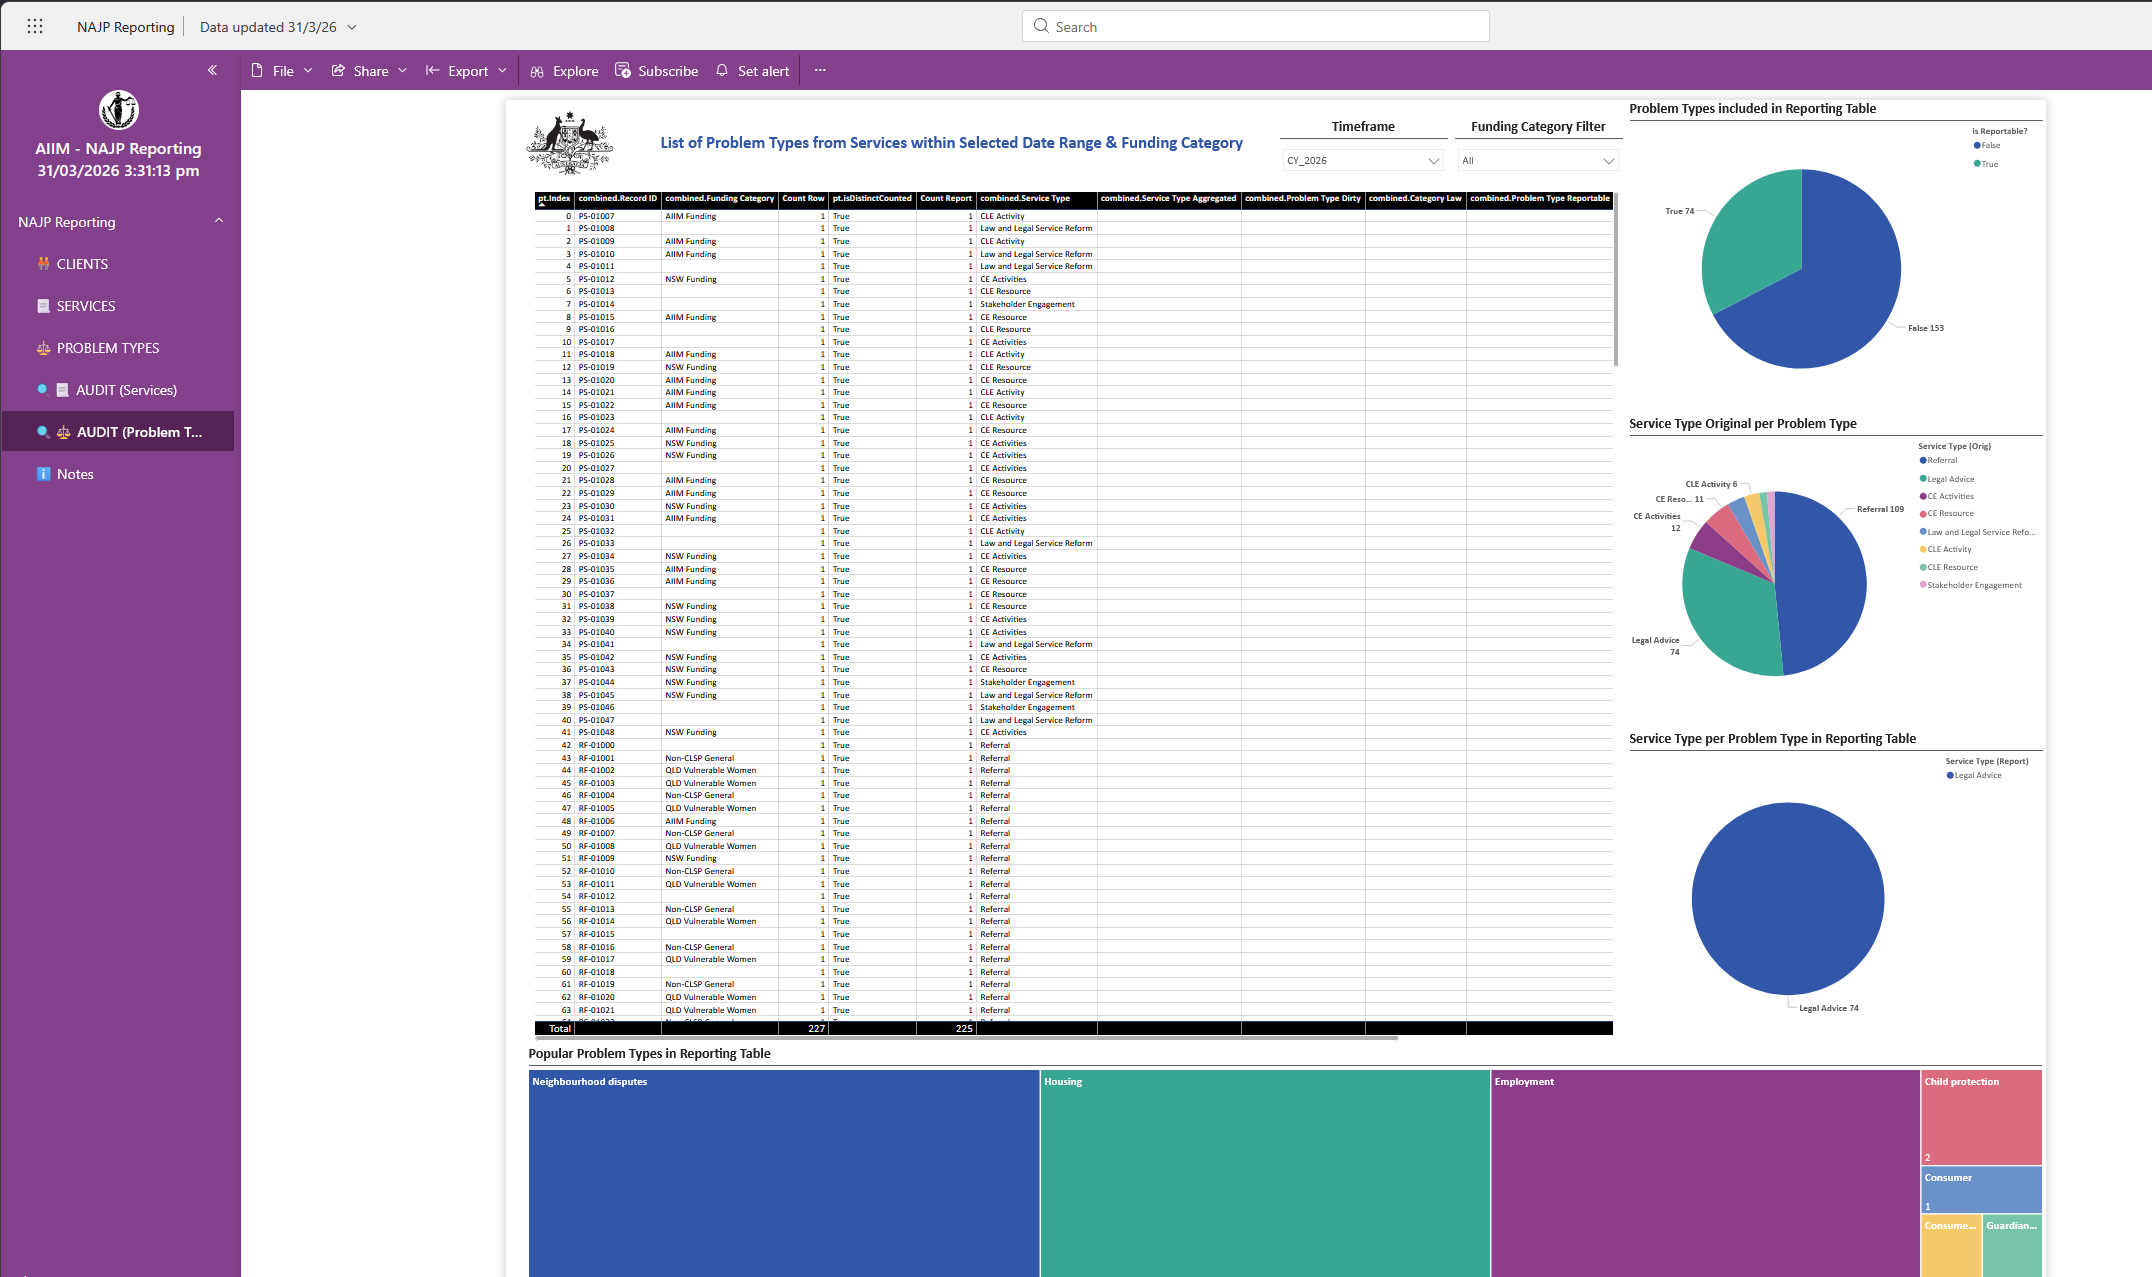Open the more options ellipsis in the toolbar
The height and width of the screenshot is (1277, 2152).
click(820, 71)
